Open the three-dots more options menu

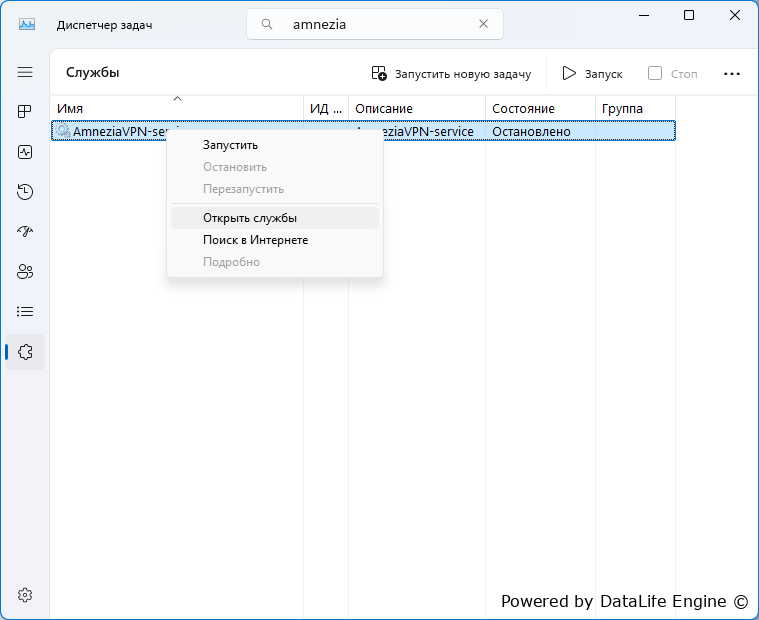(732, 74)
